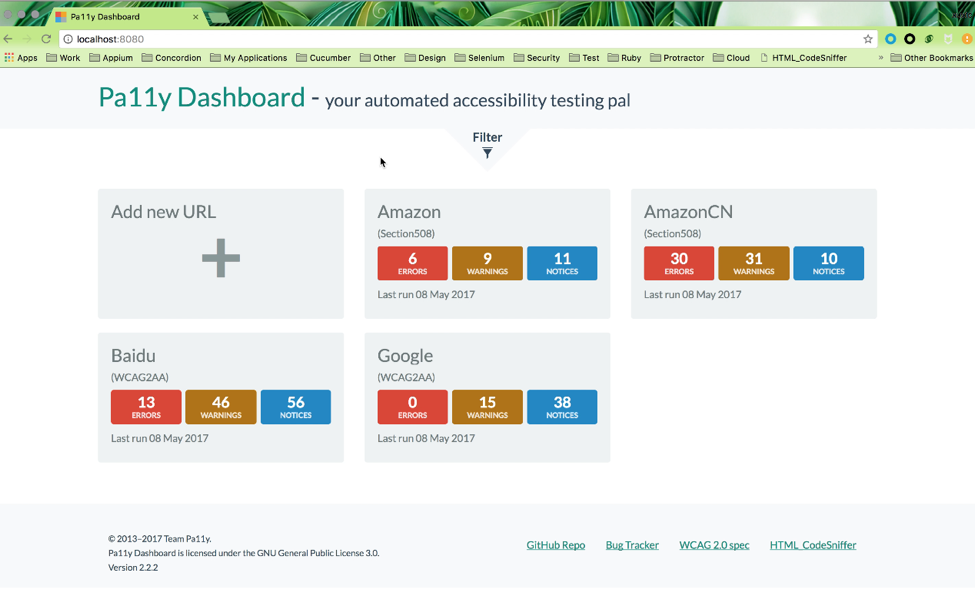The image size is (975, 590).
Task: Click the orange extension icon in toolbar
Action: pyautogui.click(x=967, y=39)
